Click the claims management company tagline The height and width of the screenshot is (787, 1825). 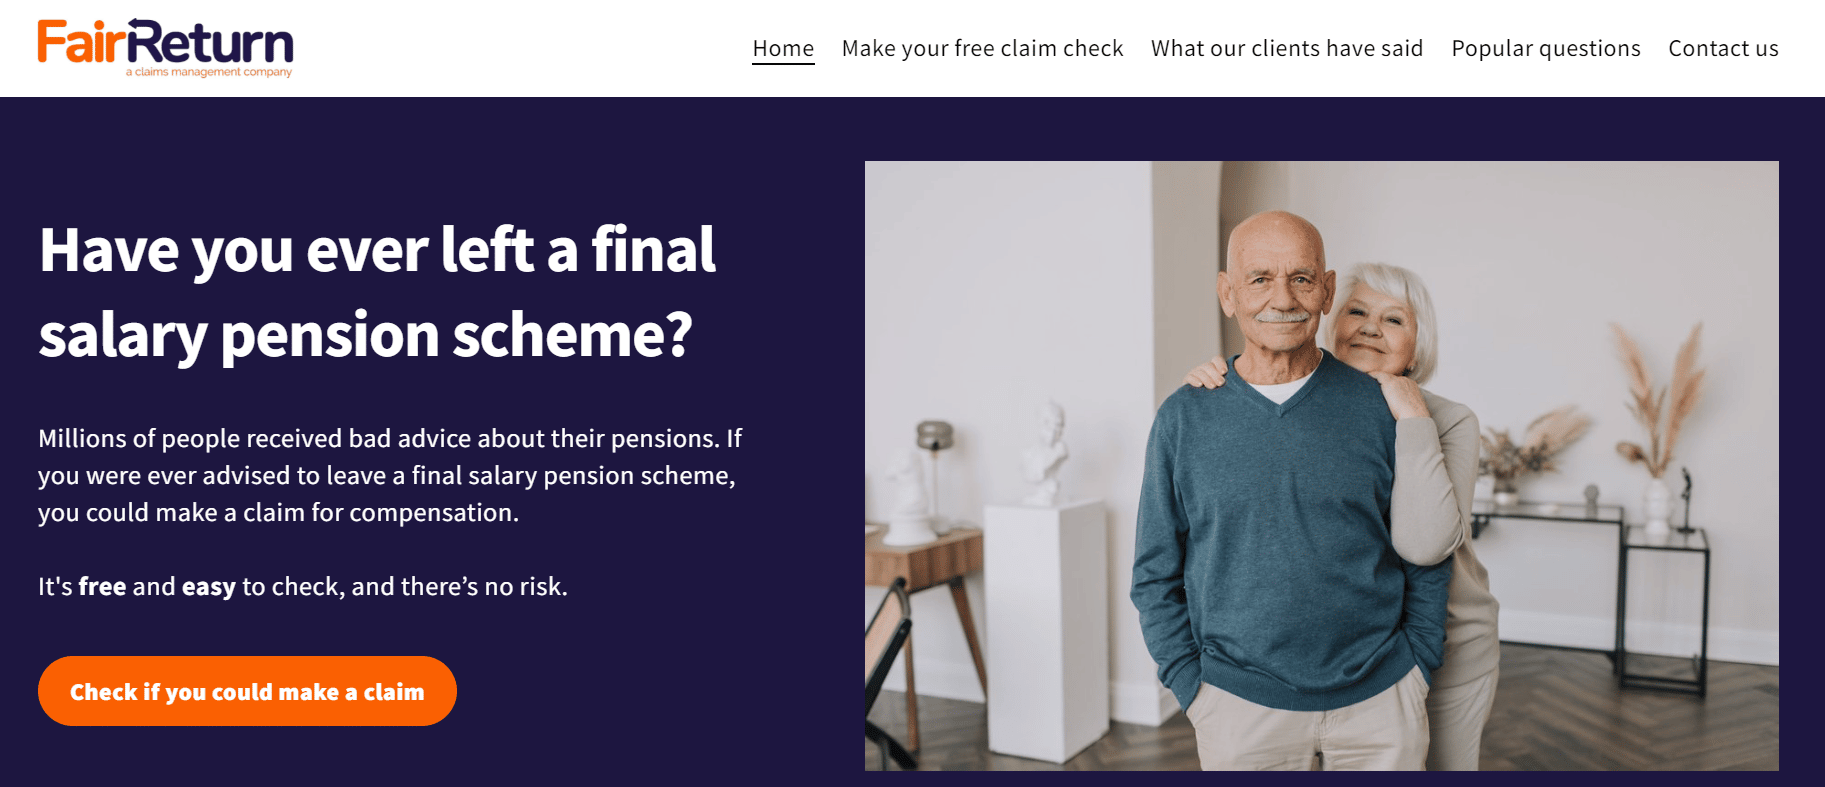209,72
